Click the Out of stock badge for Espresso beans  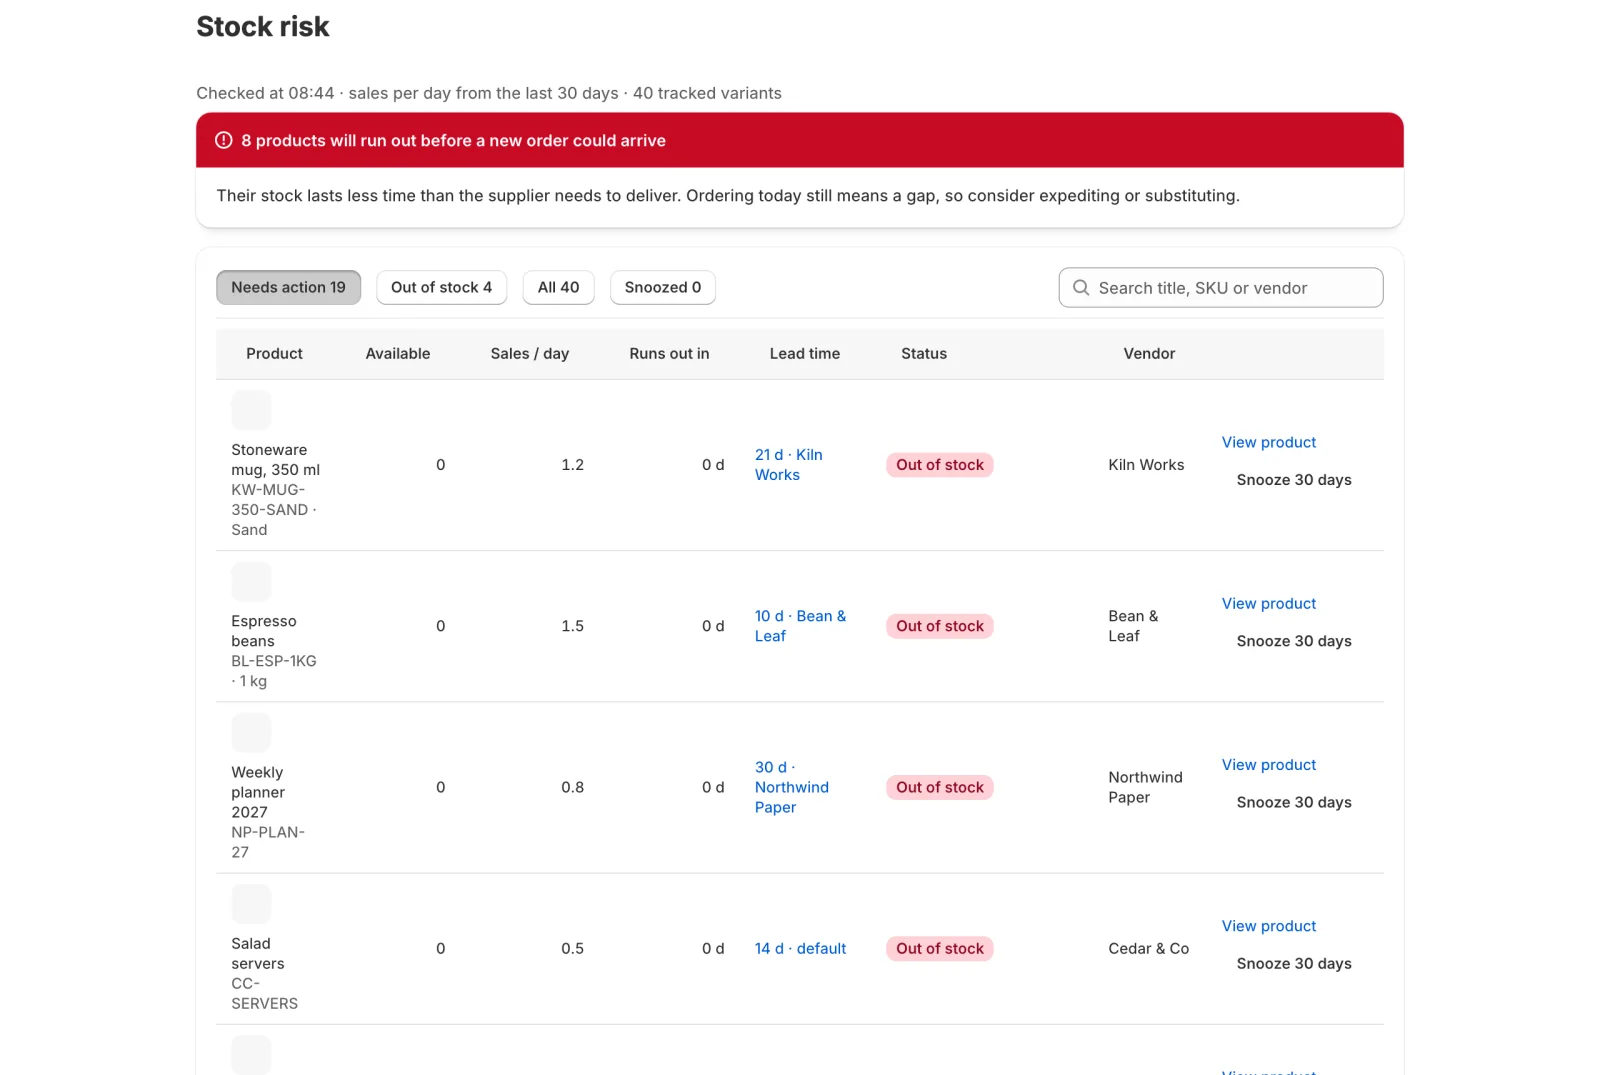(x=939, y=626)
